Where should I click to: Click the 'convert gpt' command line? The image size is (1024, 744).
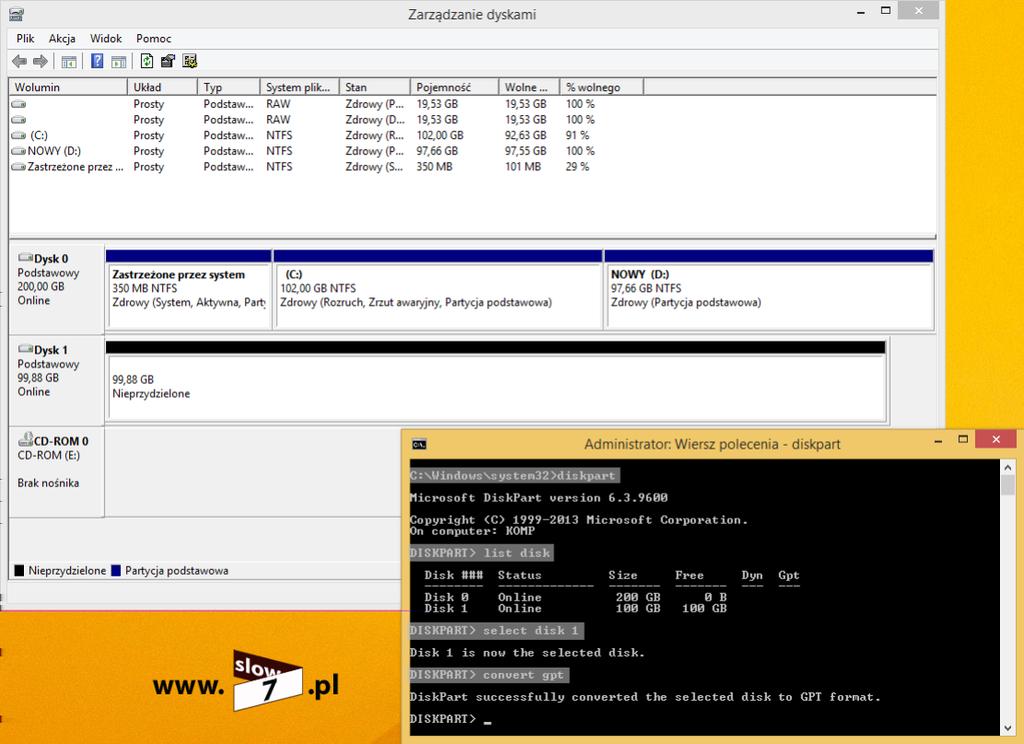[489, 675]
